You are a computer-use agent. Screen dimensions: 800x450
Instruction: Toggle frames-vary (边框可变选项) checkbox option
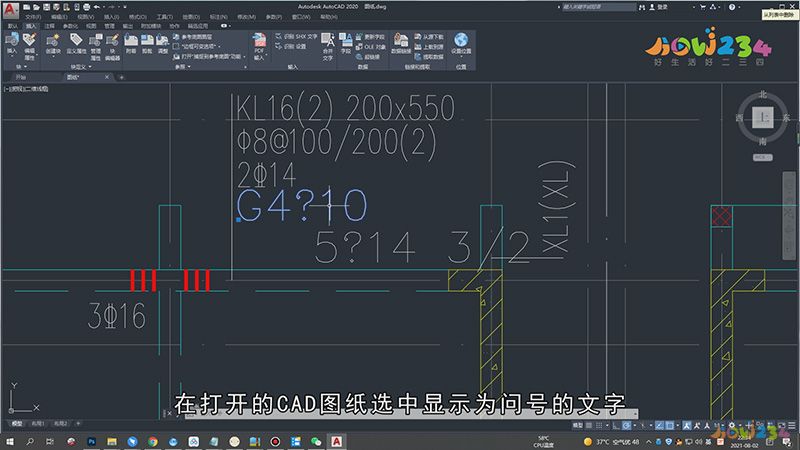coord(195,46)
